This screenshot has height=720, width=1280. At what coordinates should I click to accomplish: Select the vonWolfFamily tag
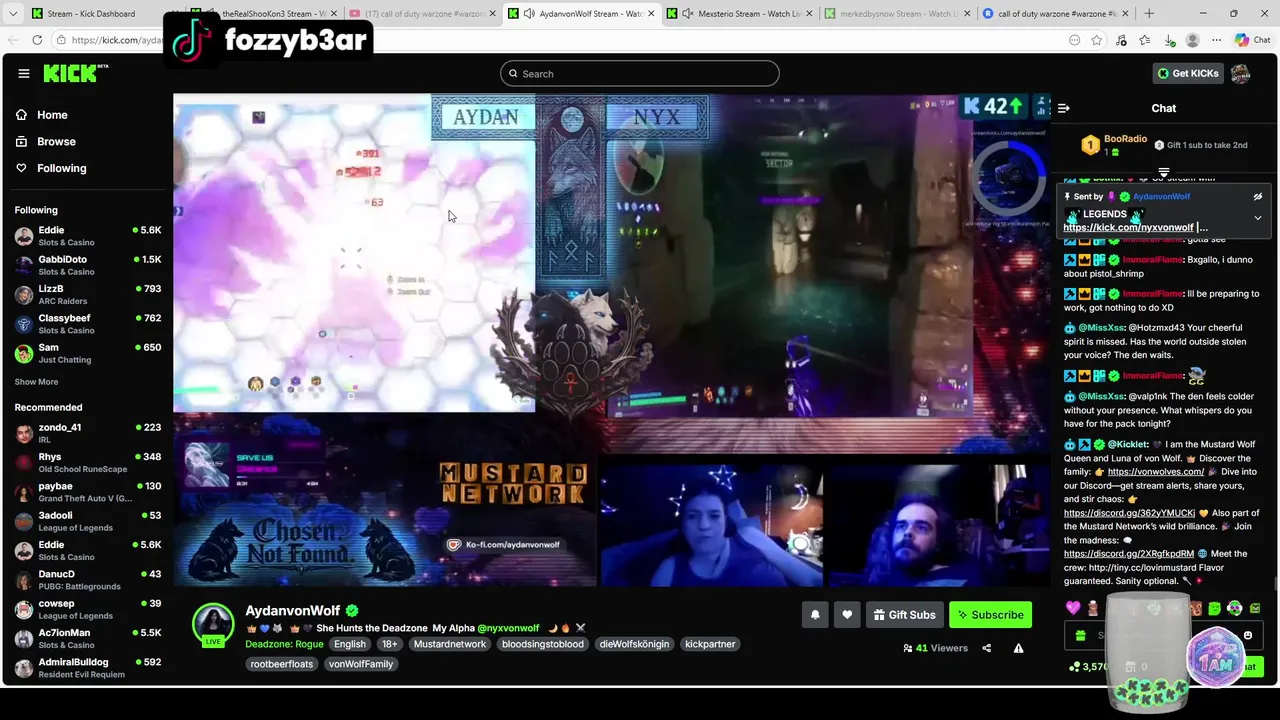361,664
